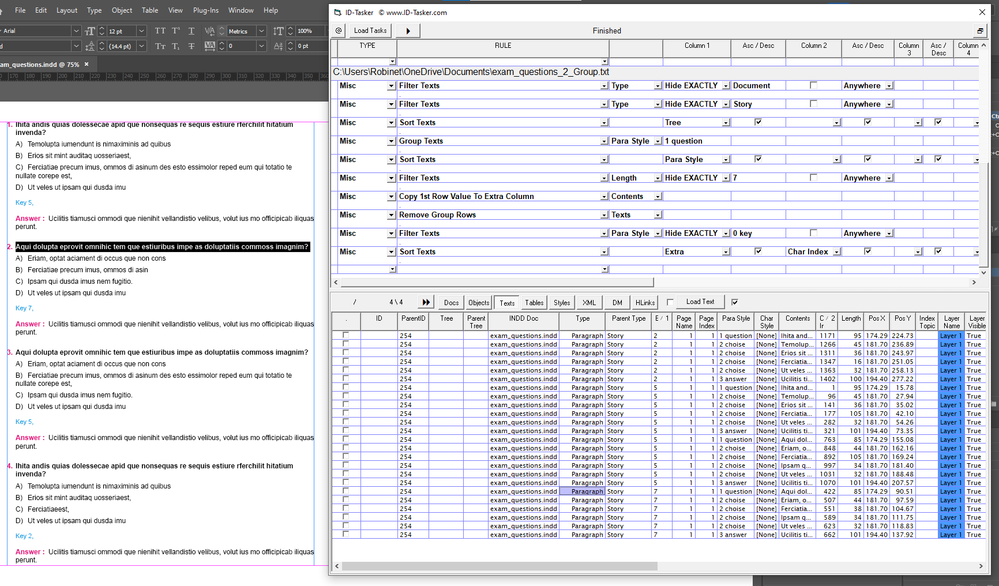Image resolution: width=999 pixels, height=586 pixels.
Task: Open Para Style dropdown in Group Texts row
Action: [x=658, y=141]
